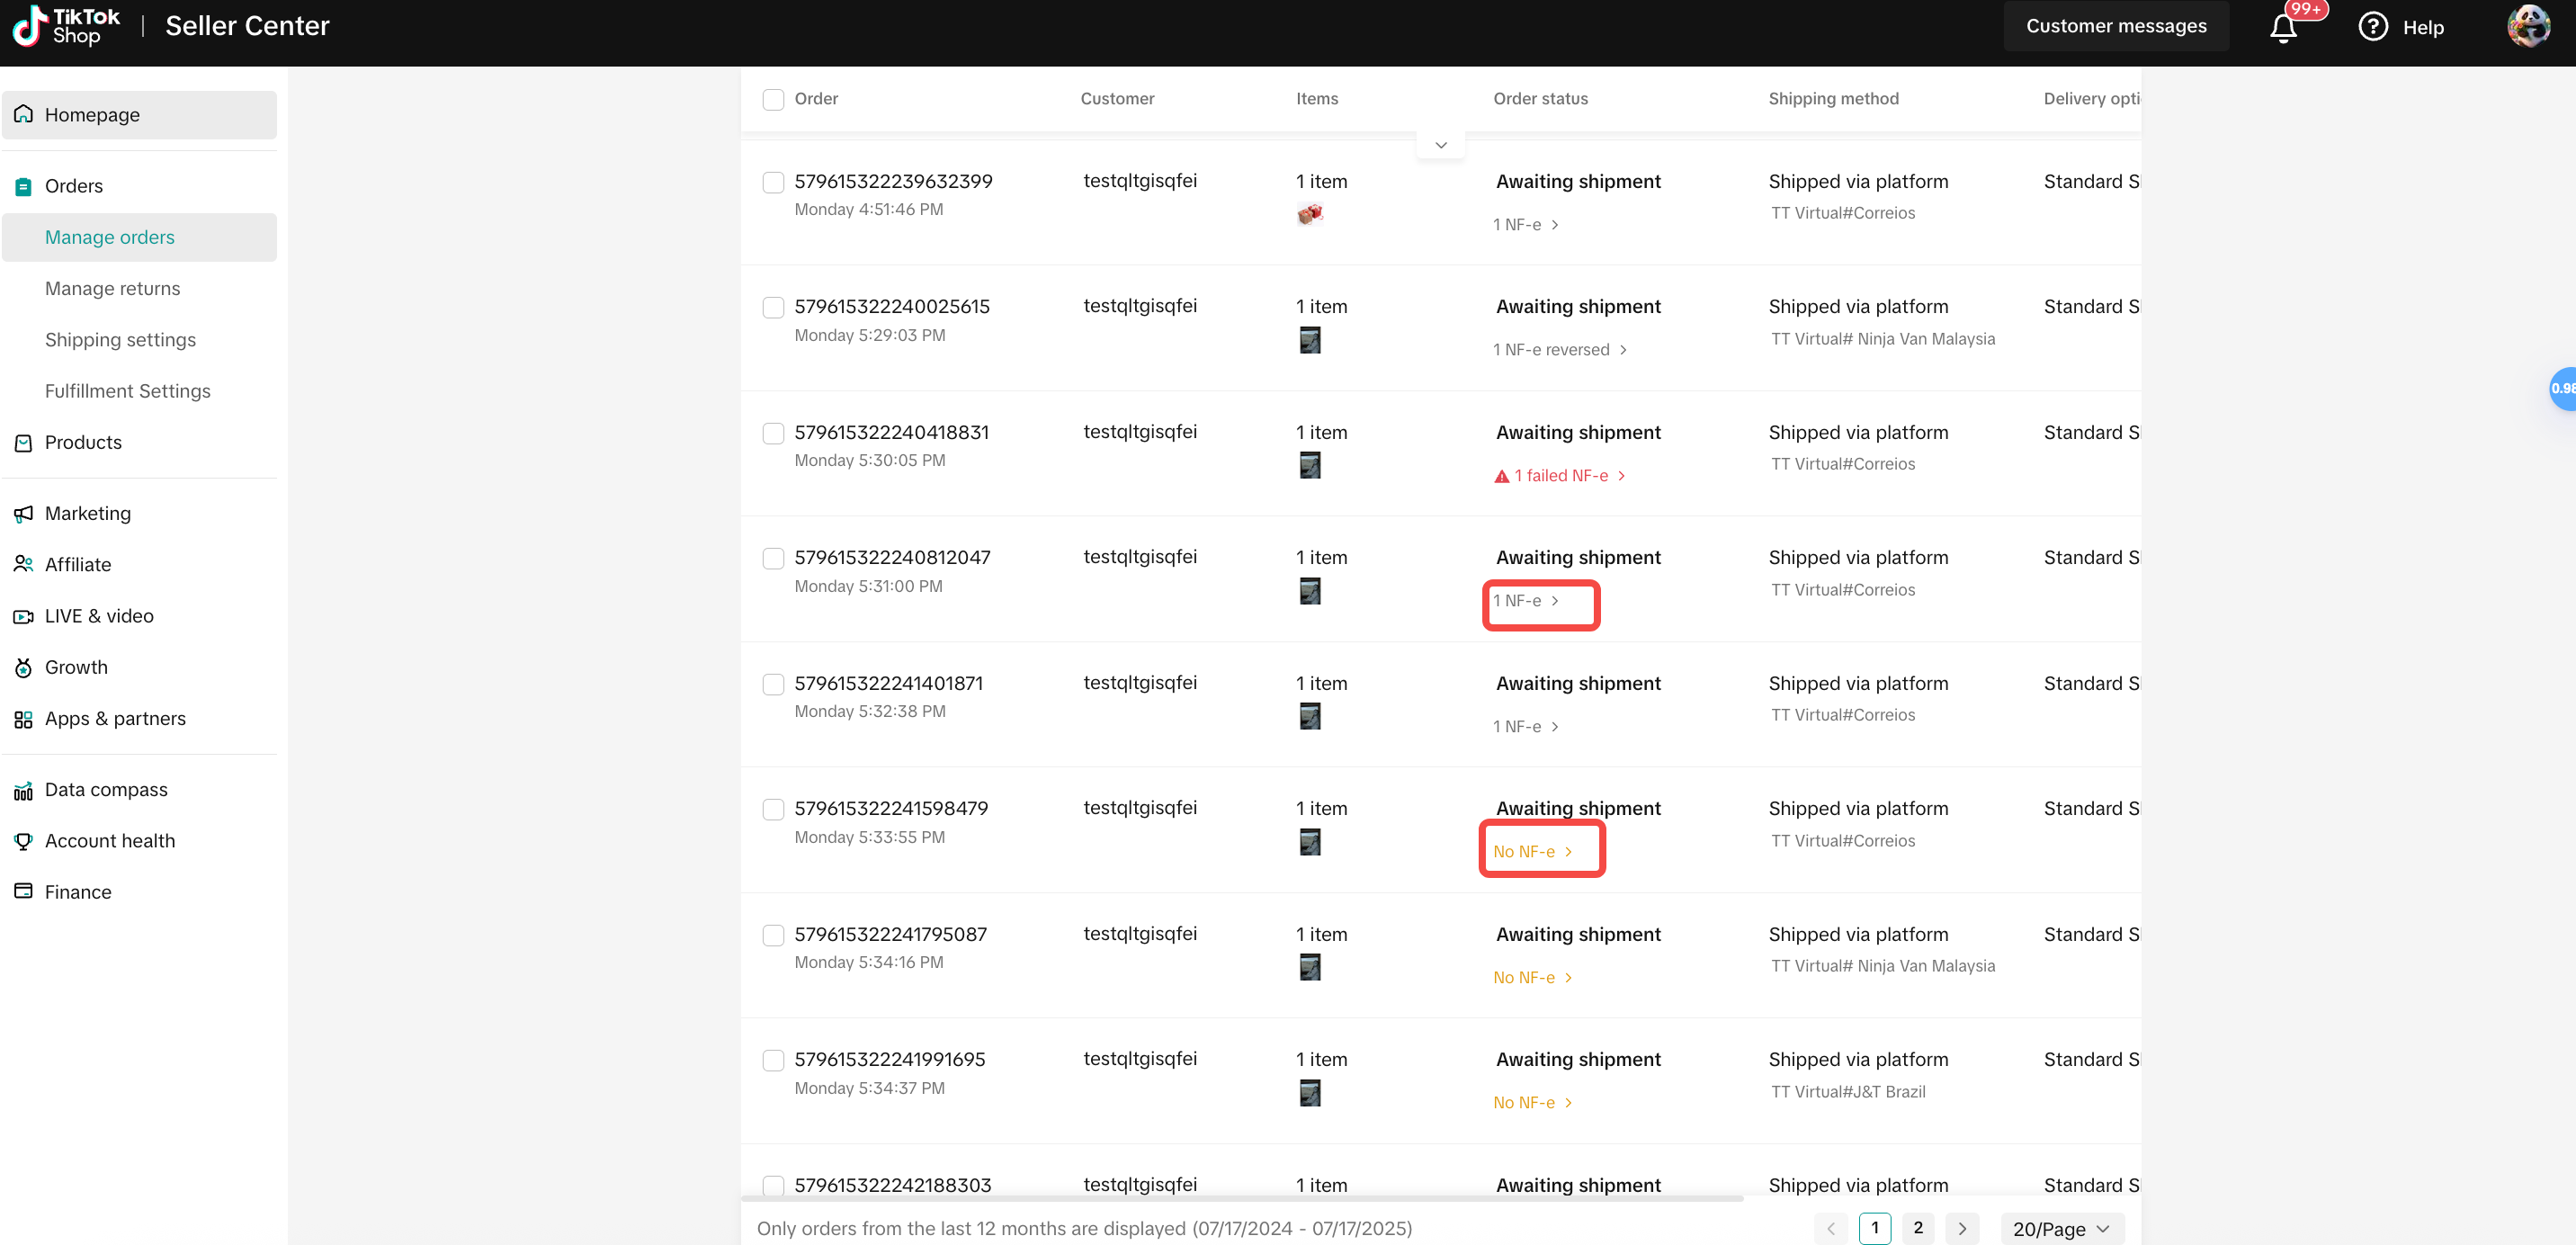Expand 1 NF-e for order 579615322239632399
This screenshot has height=1245, width=2576.
tap(1526, 225)
